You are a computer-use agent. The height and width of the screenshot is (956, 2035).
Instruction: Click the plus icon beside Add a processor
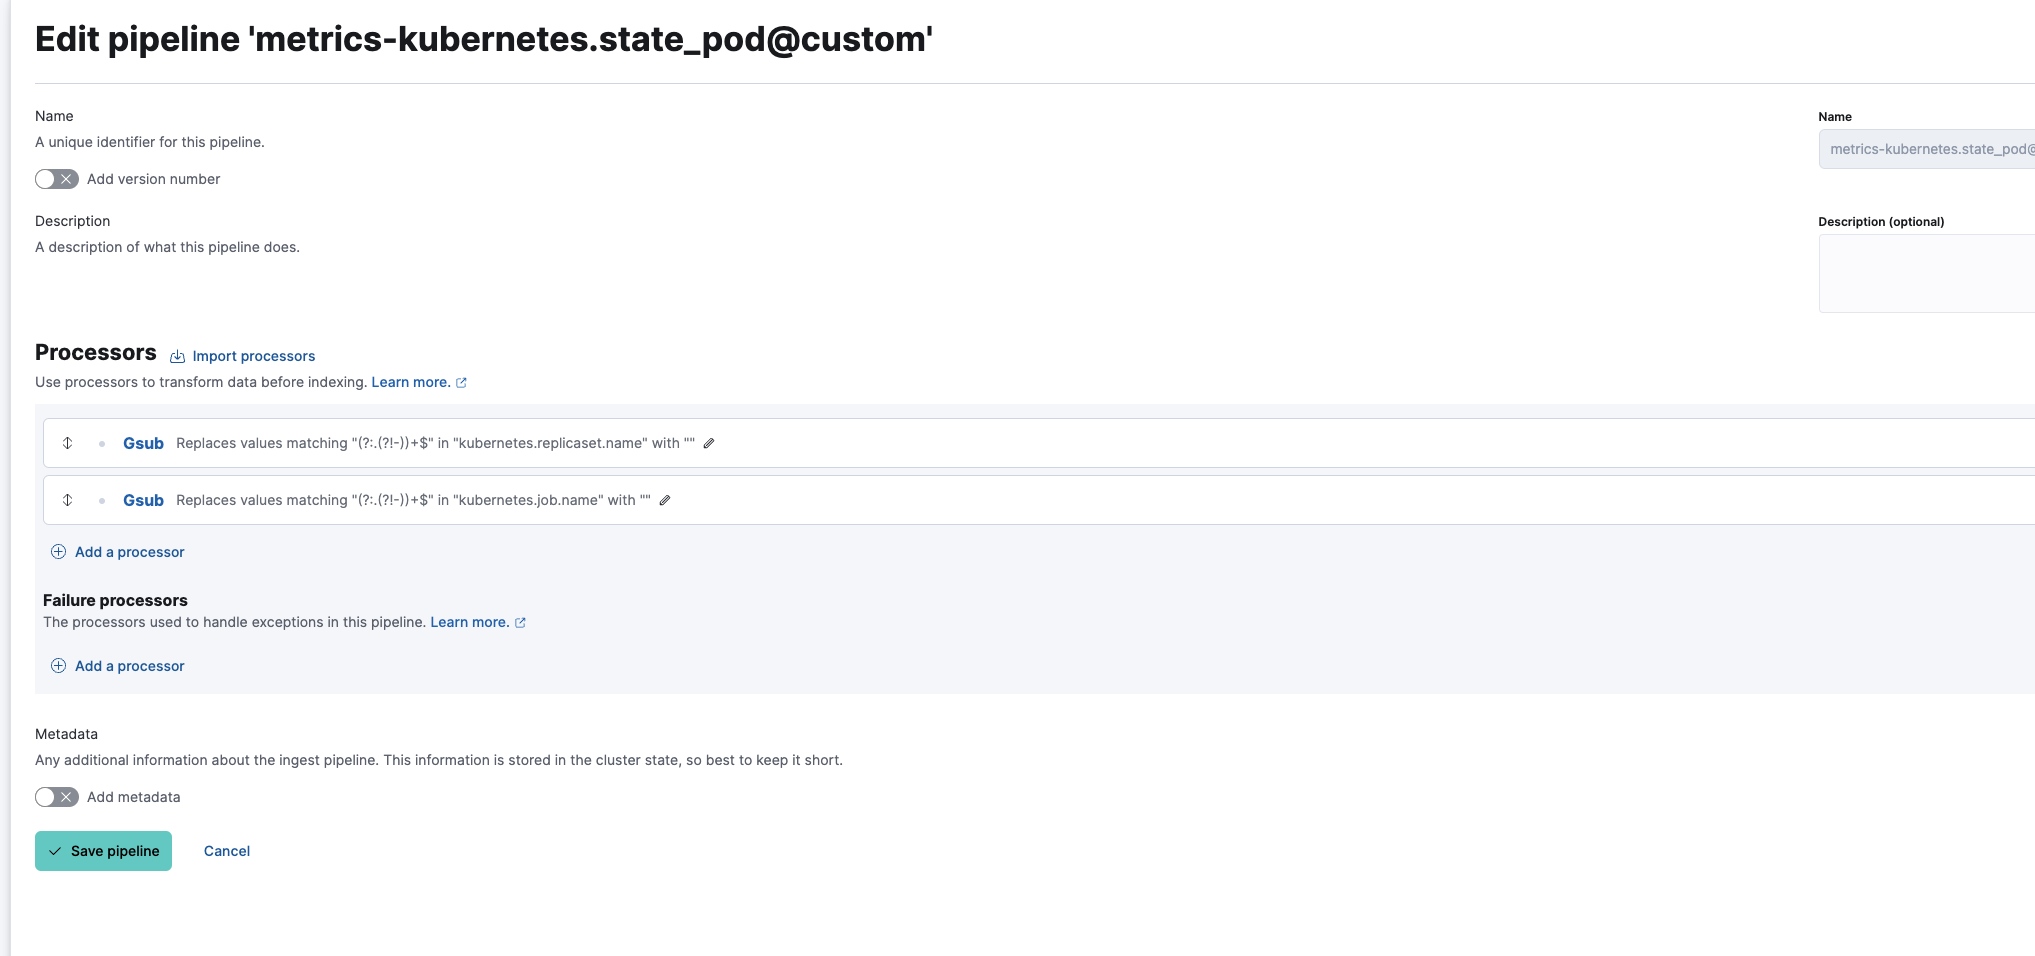click(58, 551)
